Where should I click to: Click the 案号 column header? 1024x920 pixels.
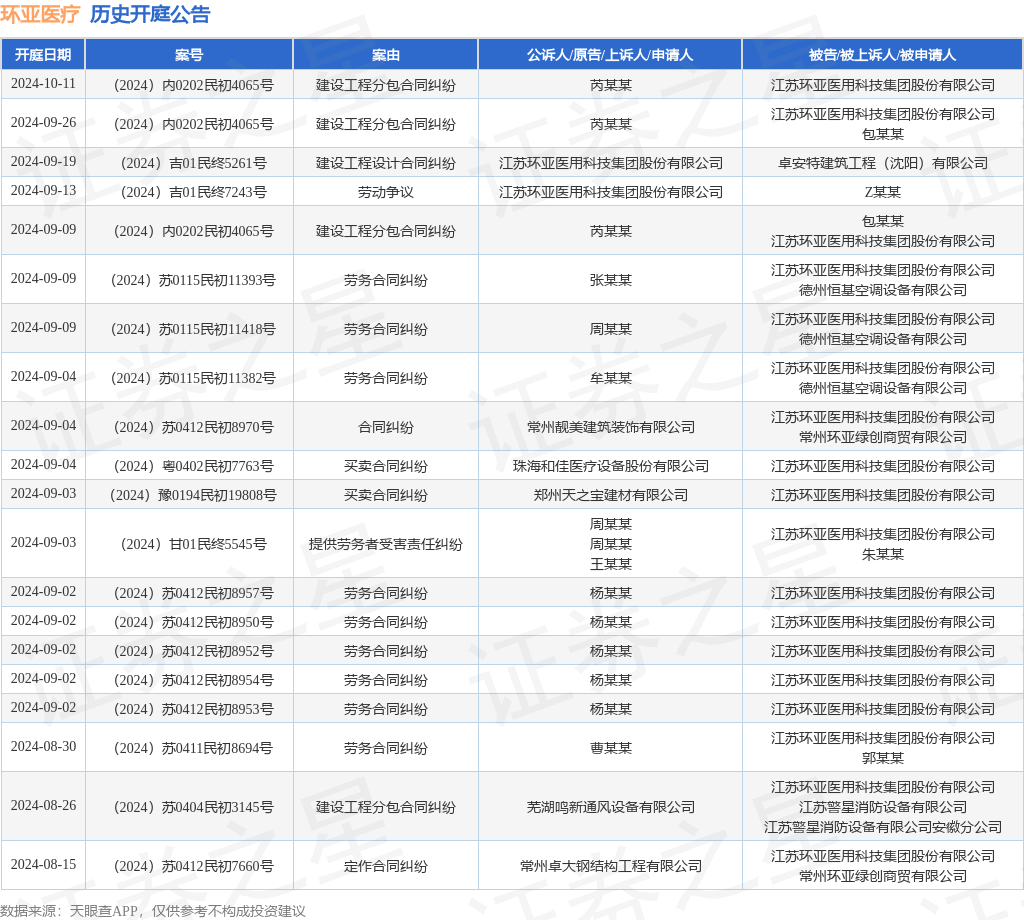(189, 55)
